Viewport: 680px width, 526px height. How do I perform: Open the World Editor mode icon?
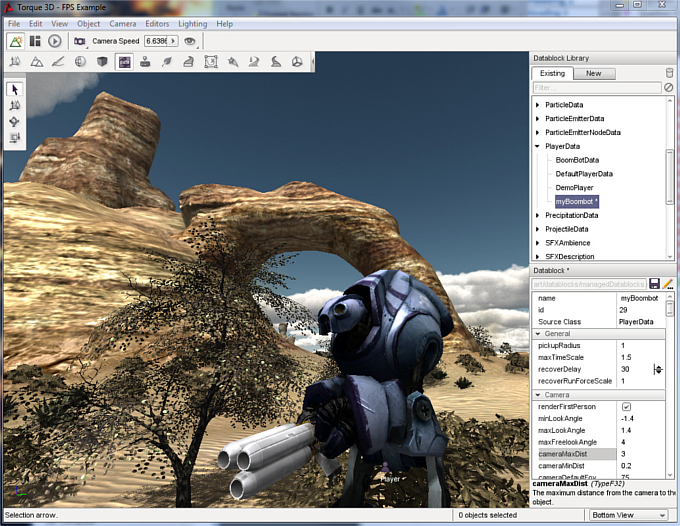click(16, 41)
